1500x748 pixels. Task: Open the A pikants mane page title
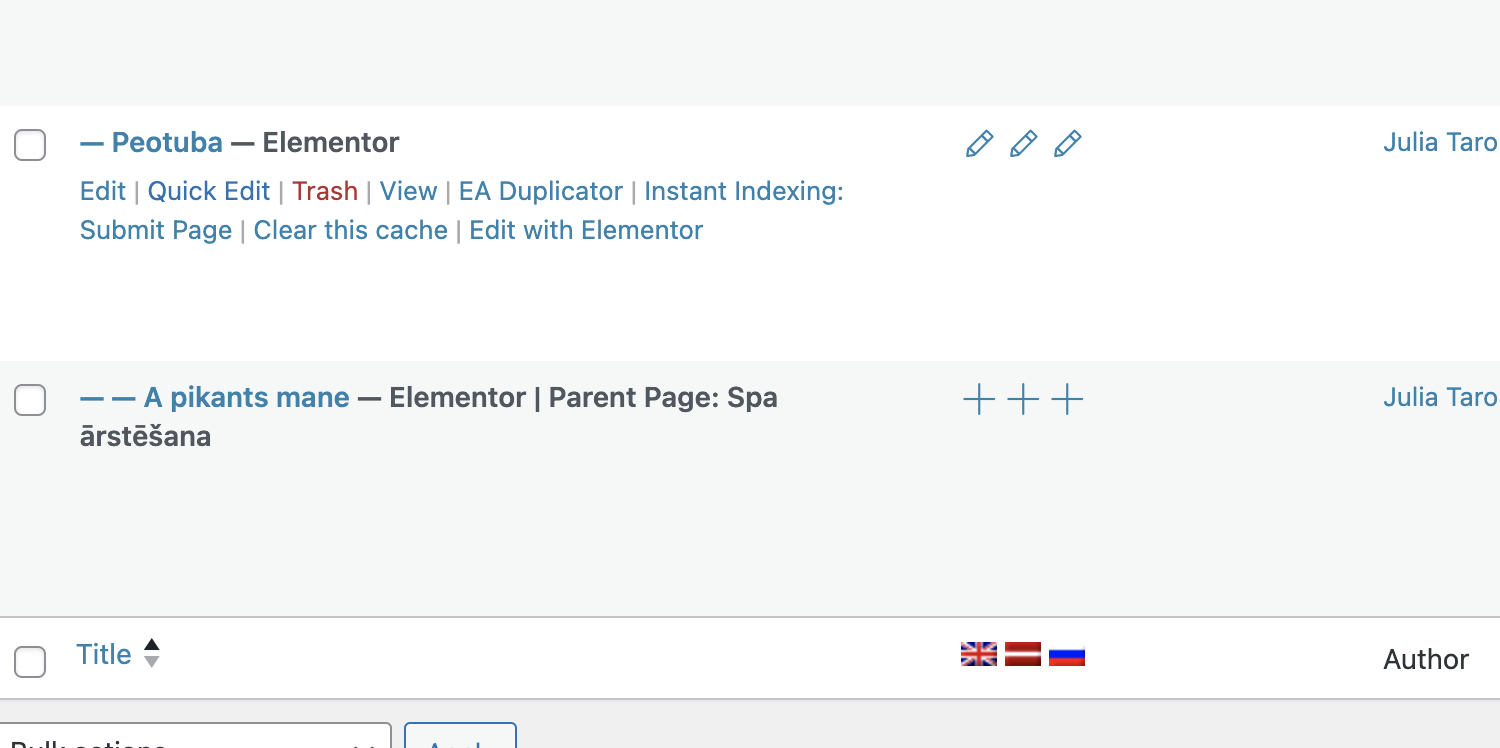[247, 398]
